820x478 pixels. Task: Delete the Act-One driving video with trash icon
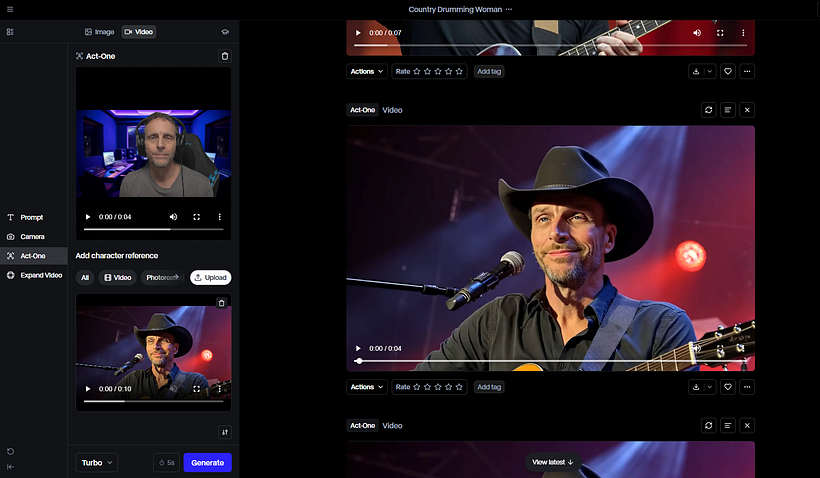pyautogui.click(x=224, y=57)
